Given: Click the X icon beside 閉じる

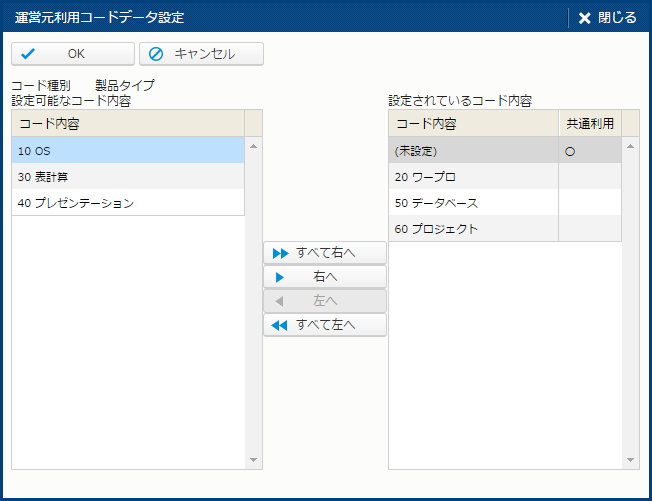Looking at the screenshot, I should coord(585,18).
